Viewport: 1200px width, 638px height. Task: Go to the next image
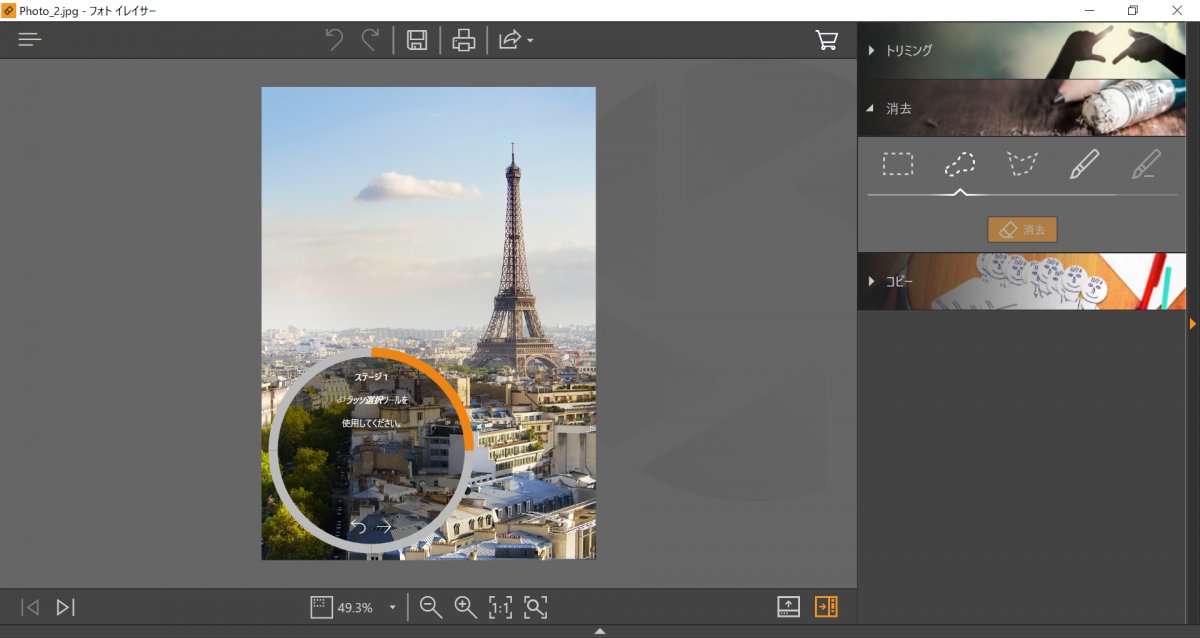tap(65, 607)
